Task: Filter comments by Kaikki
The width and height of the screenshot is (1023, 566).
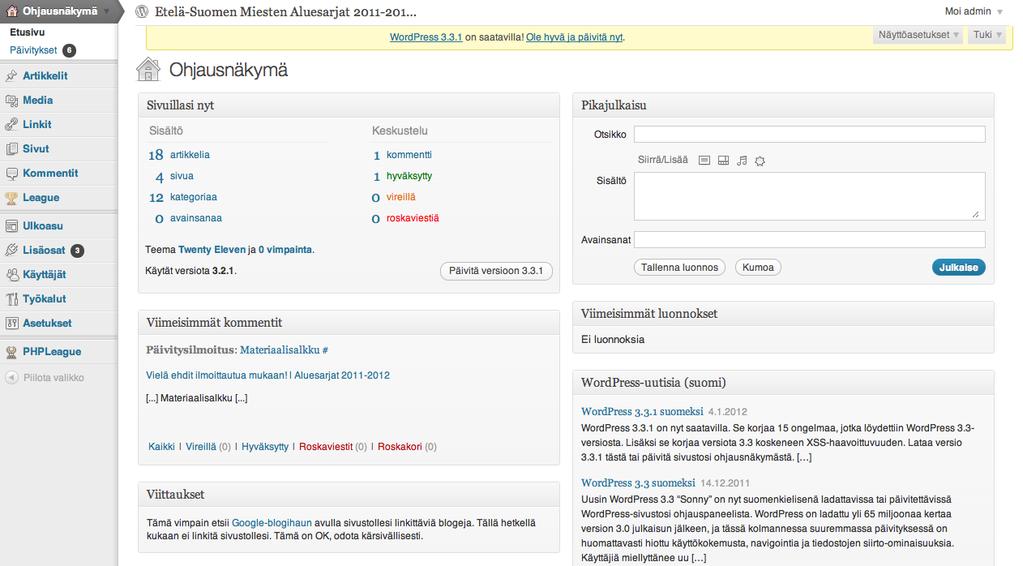Action: coord(161,447)
